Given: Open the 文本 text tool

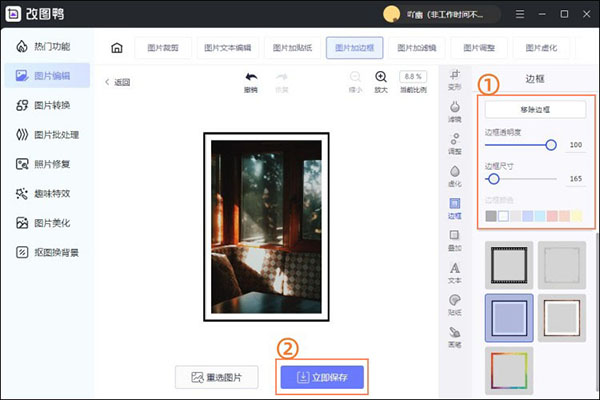Looking at the screenshot, I should [x=455, y=272].
